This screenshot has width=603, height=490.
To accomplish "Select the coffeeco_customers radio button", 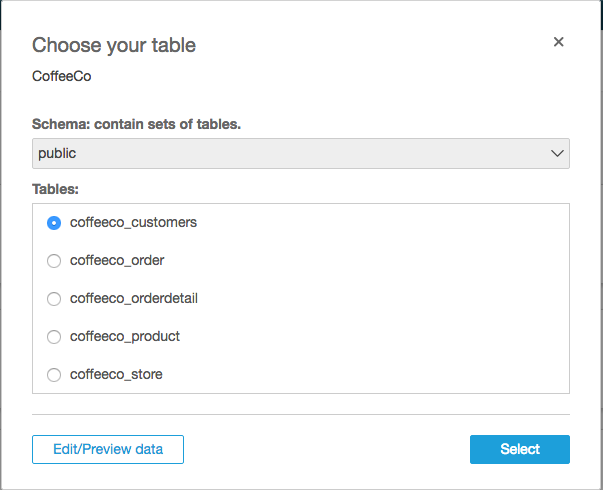I will 54,223.
